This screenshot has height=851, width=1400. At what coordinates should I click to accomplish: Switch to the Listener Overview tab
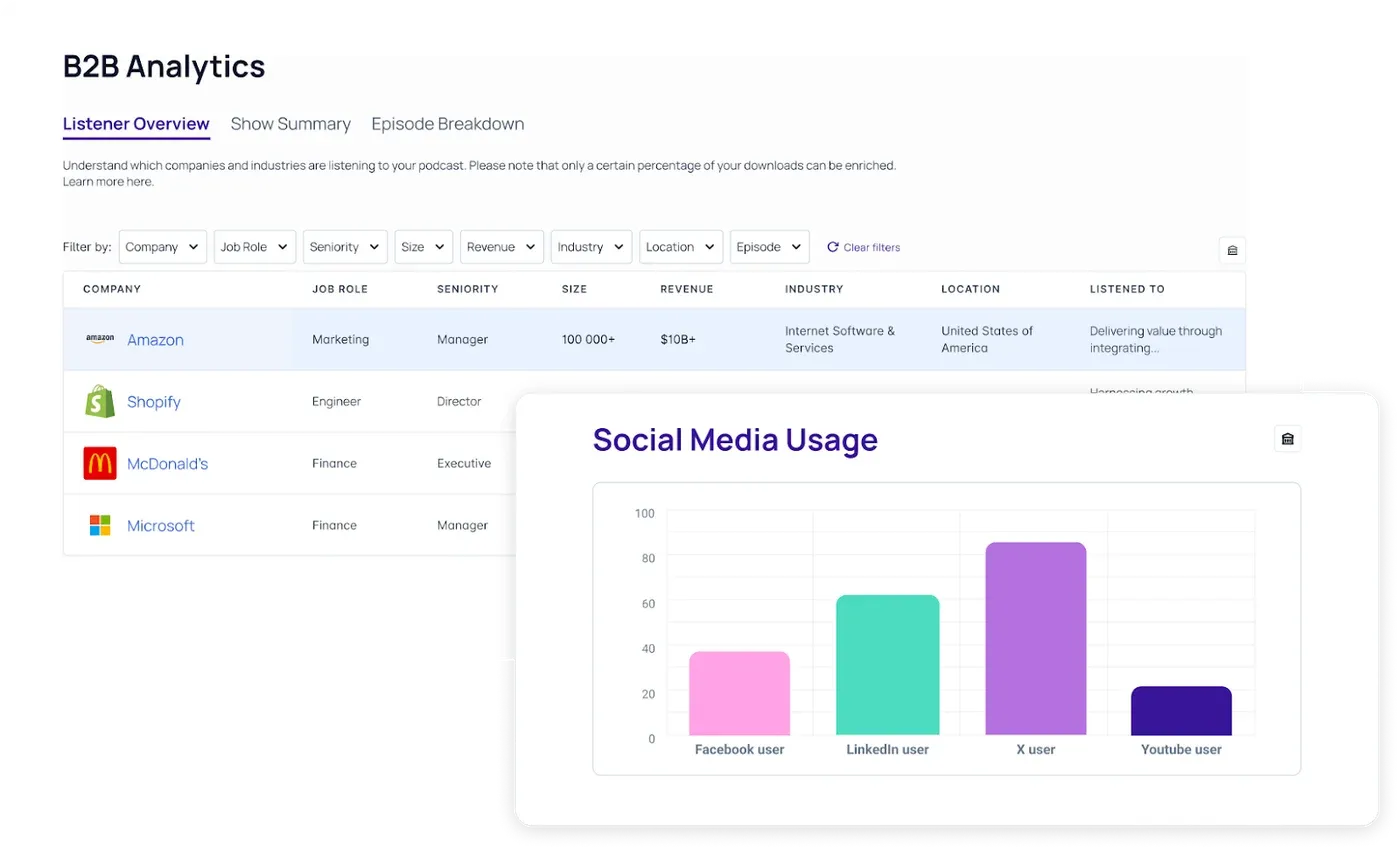tap(136, 124)
